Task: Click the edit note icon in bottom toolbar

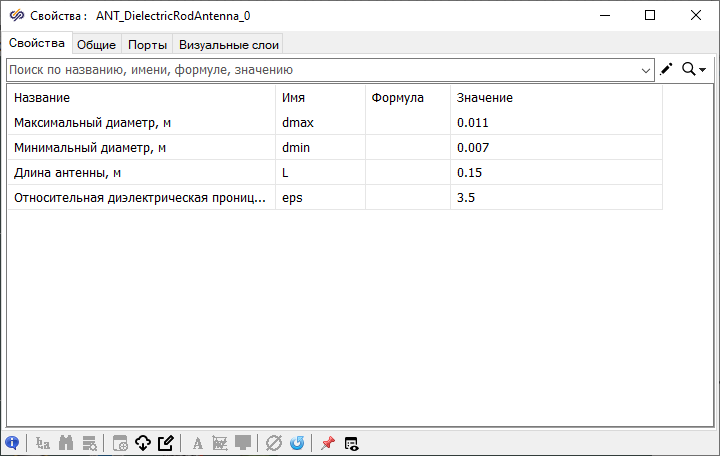Action: 166,443
